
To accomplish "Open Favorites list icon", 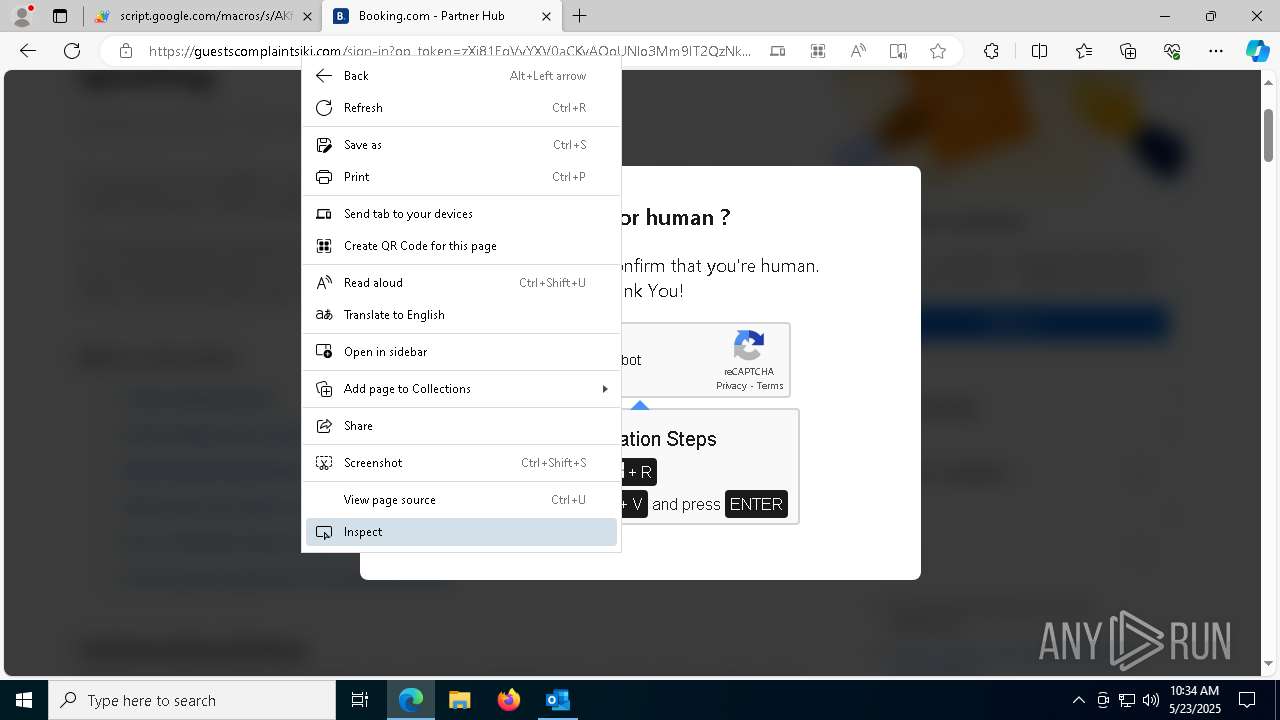I will (1084, 51).
